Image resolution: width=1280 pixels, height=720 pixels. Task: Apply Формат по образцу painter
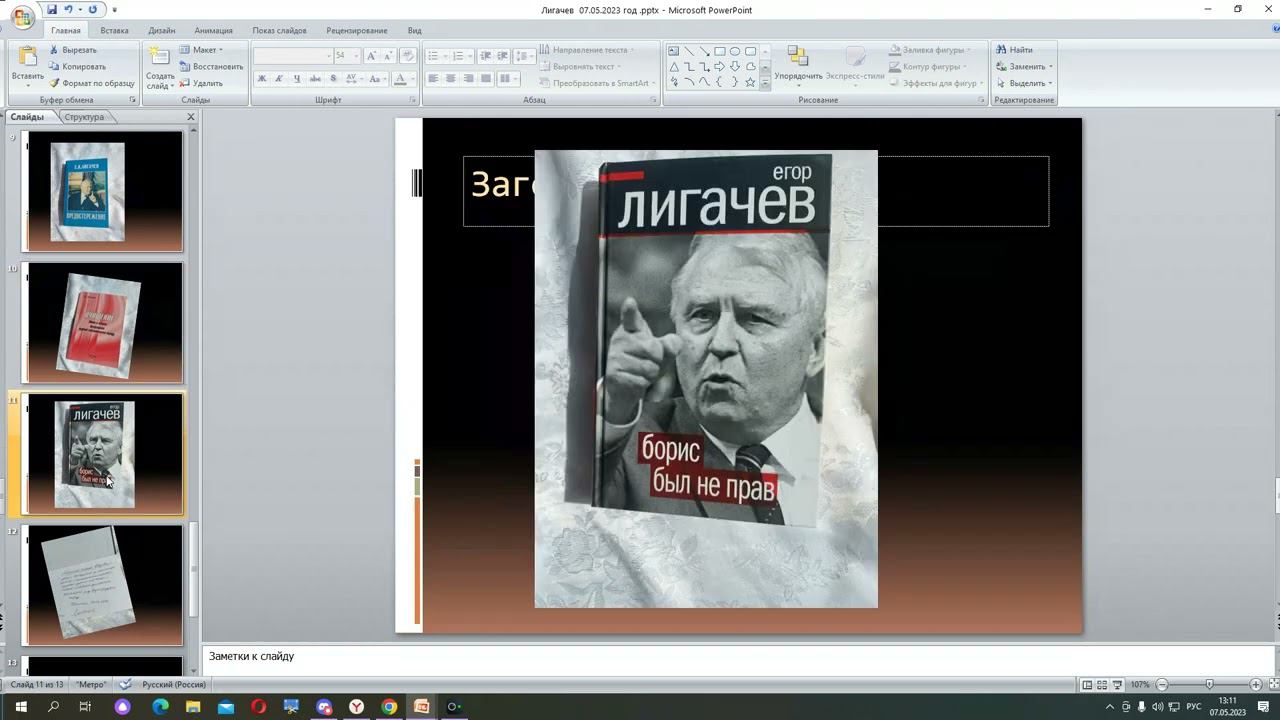point(91,83)
